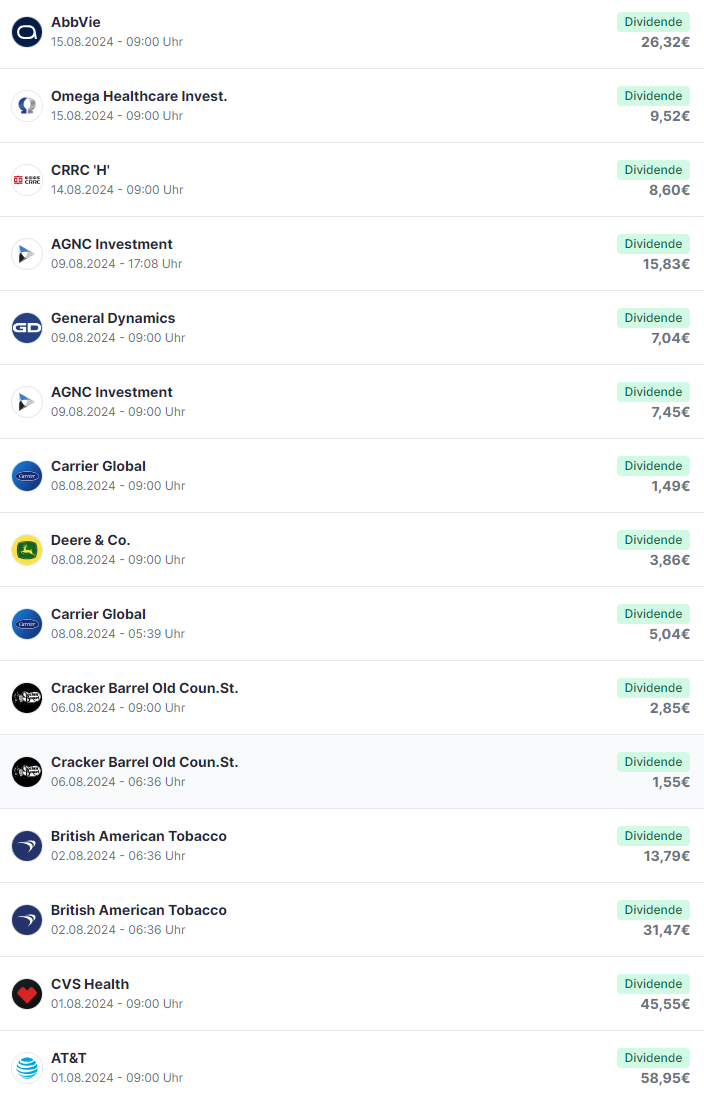Click the CVS Health heart logo

pyautogui.click(x=27, y=994)
